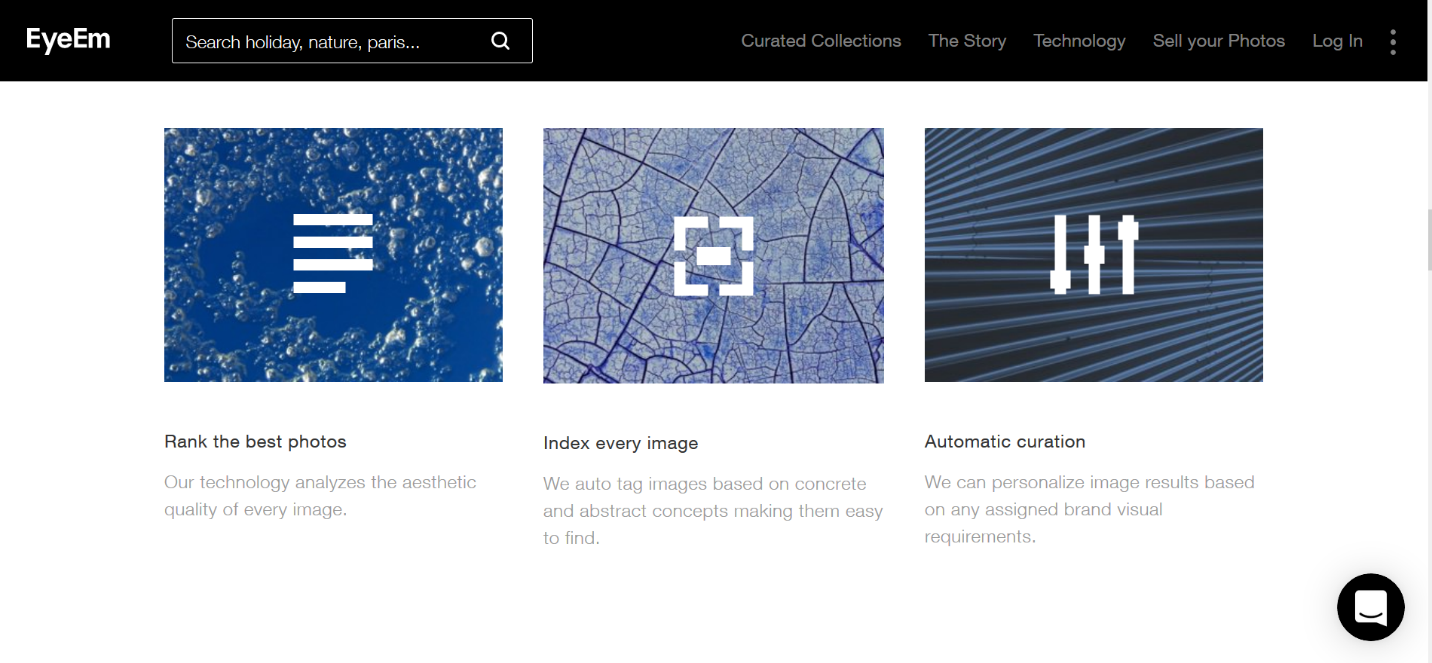This screenshot has width=1432, height=663.
Task: Click the Index every image heading
Action: point(620,443)
